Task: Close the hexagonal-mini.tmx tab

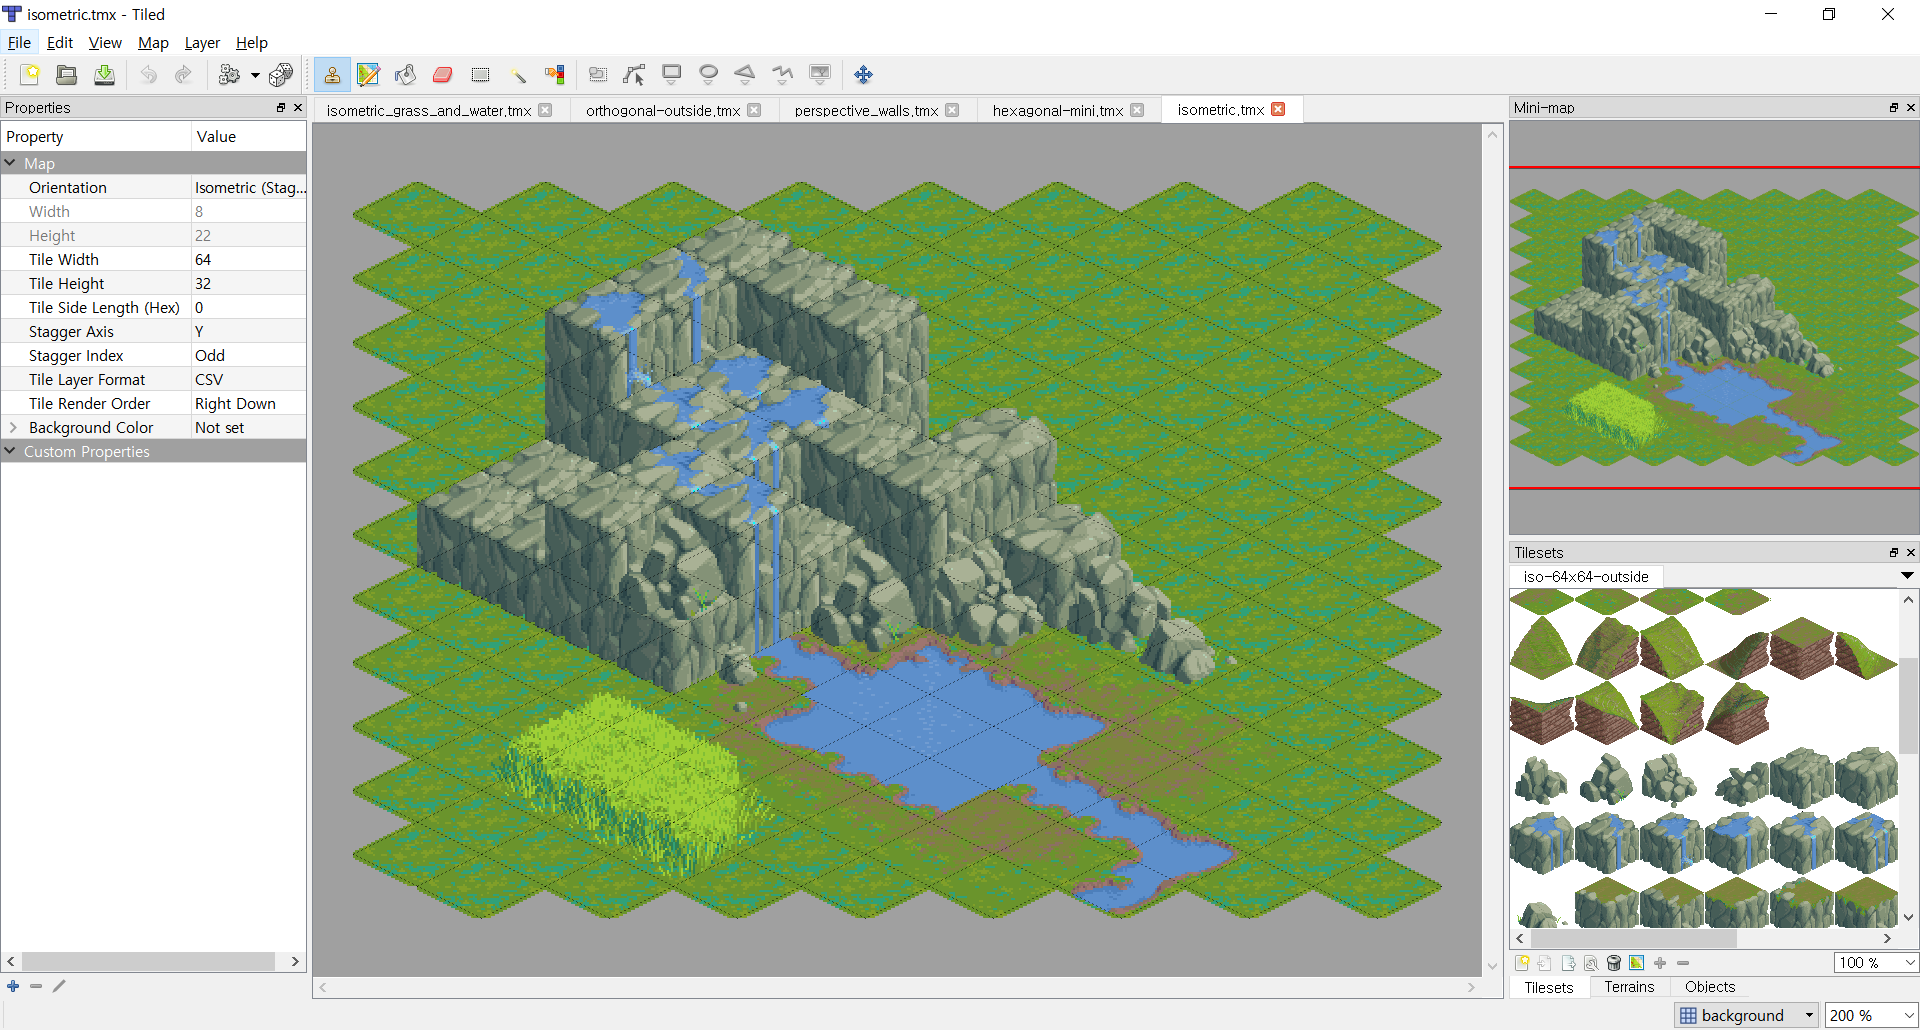Action: pyautogui.click(x=1137, y=110)
